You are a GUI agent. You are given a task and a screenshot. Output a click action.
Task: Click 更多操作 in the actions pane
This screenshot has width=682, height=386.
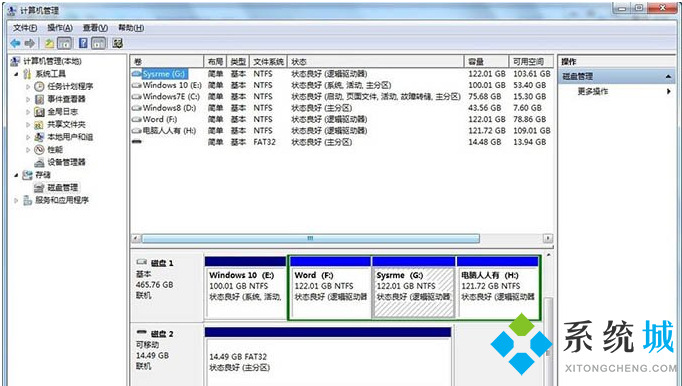593,91
